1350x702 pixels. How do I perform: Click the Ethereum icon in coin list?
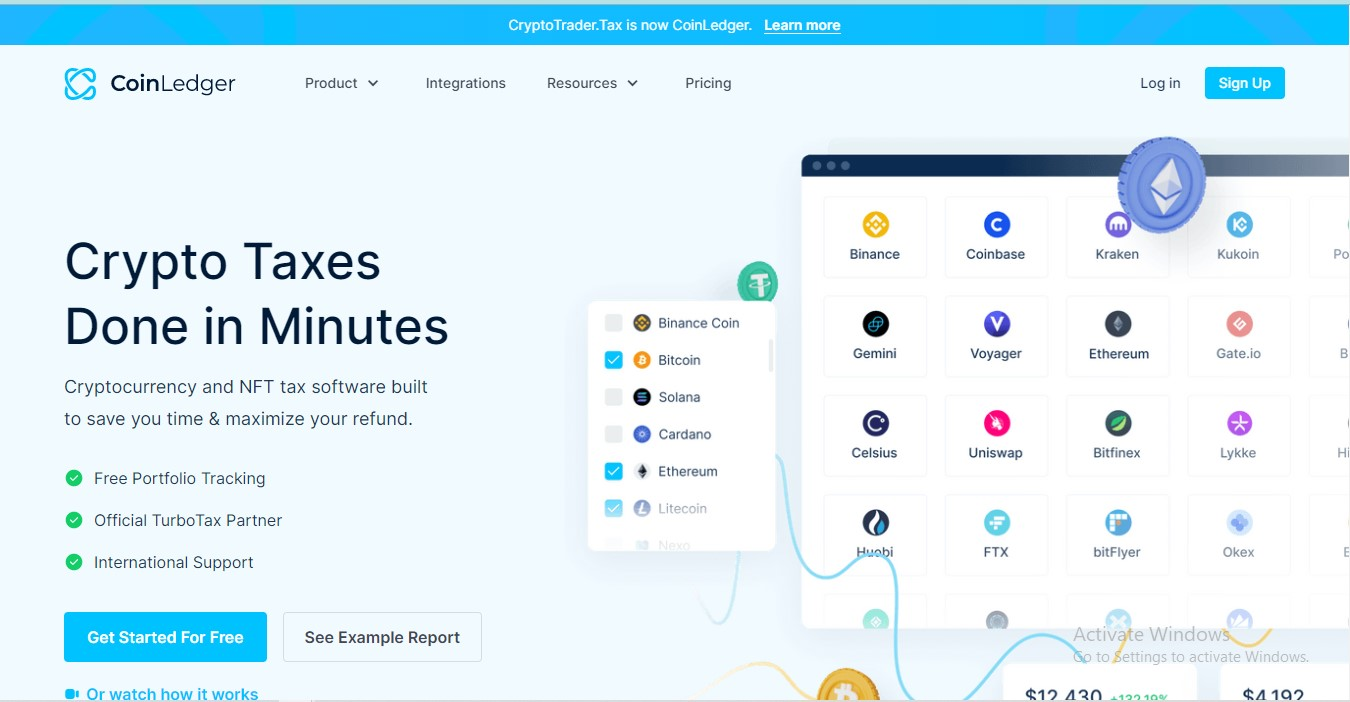coord(642,471)
